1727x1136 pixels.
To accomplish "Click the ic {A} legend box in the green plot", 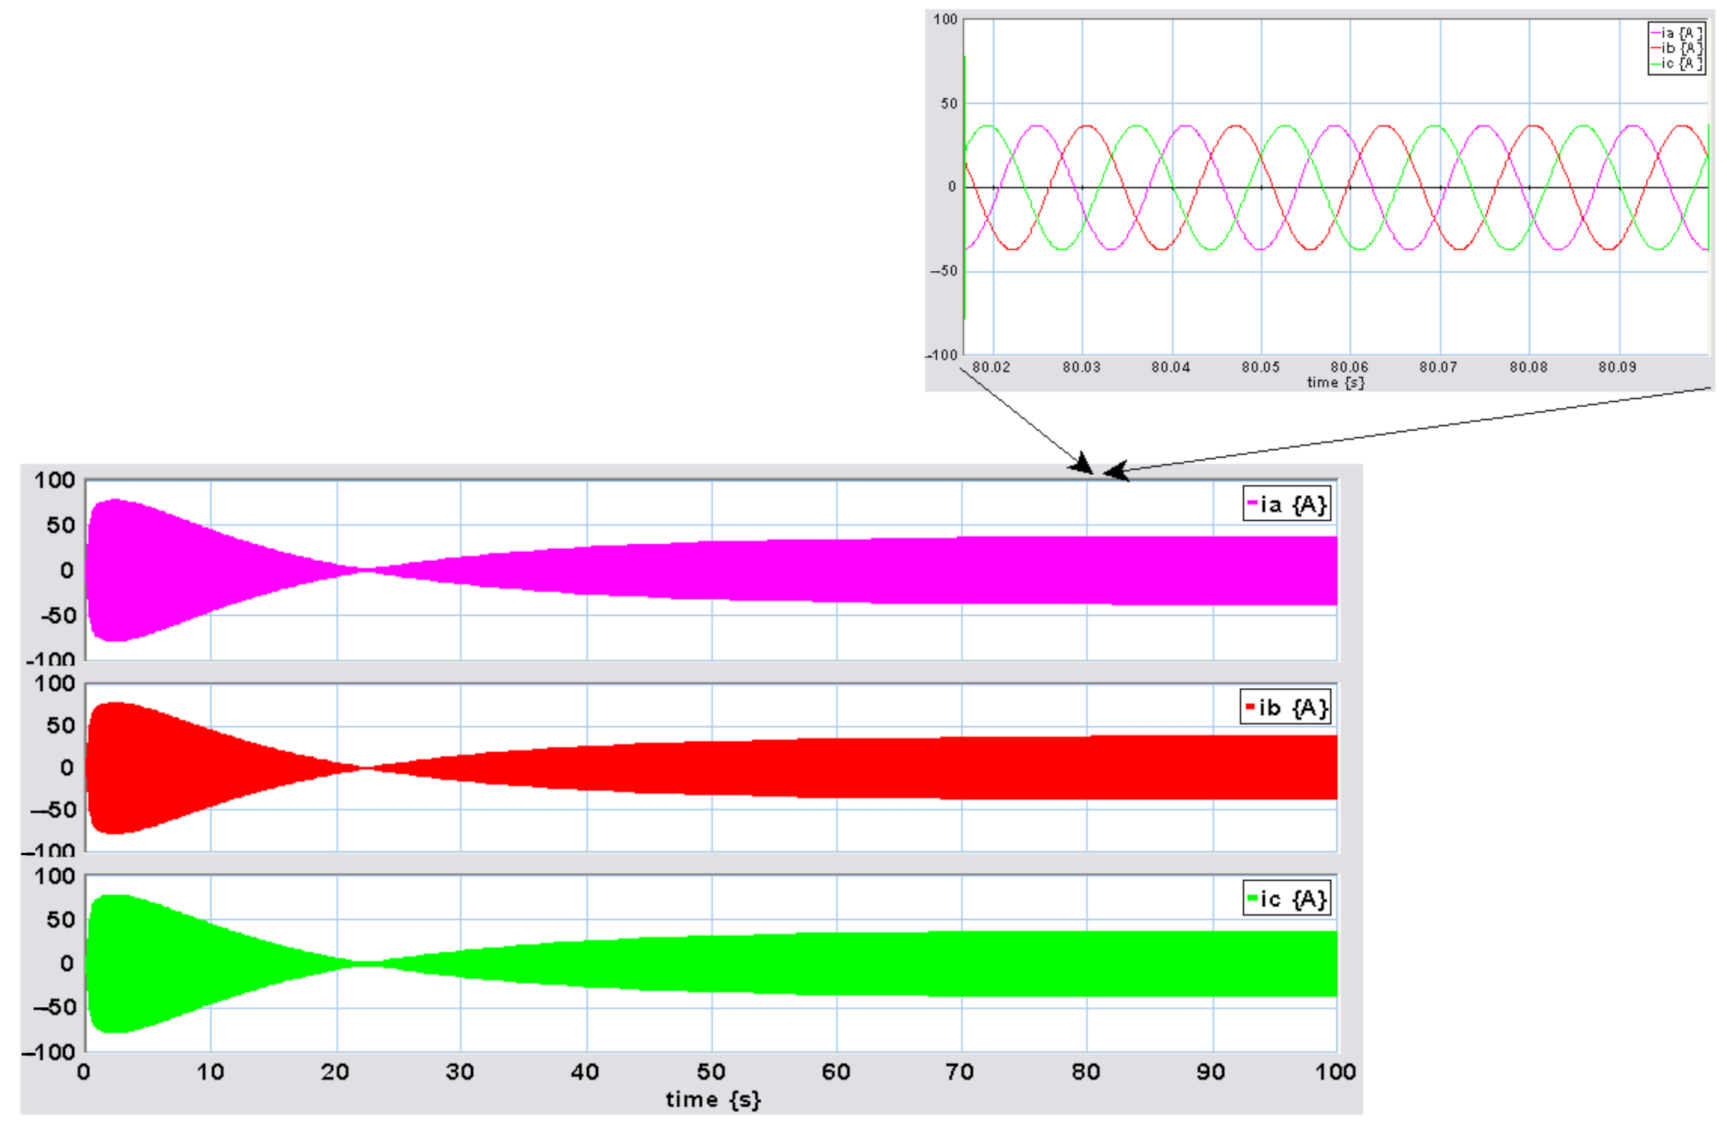I will pyautogui.click(x=1286, y=898).
